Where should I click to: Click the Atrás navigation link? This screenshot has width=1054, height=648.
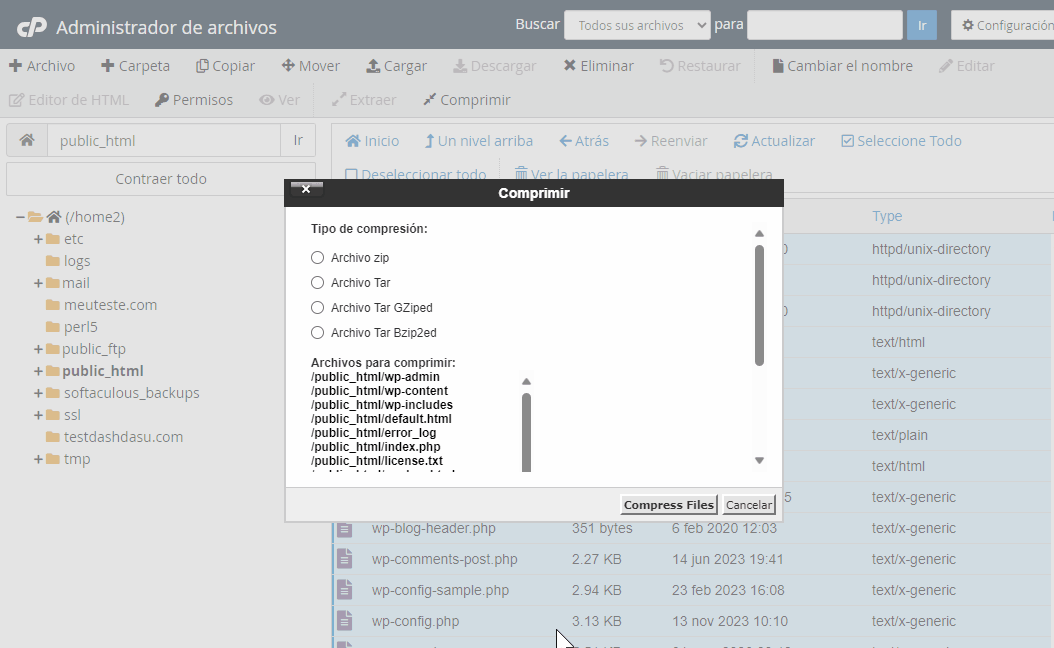coord(584,141)
